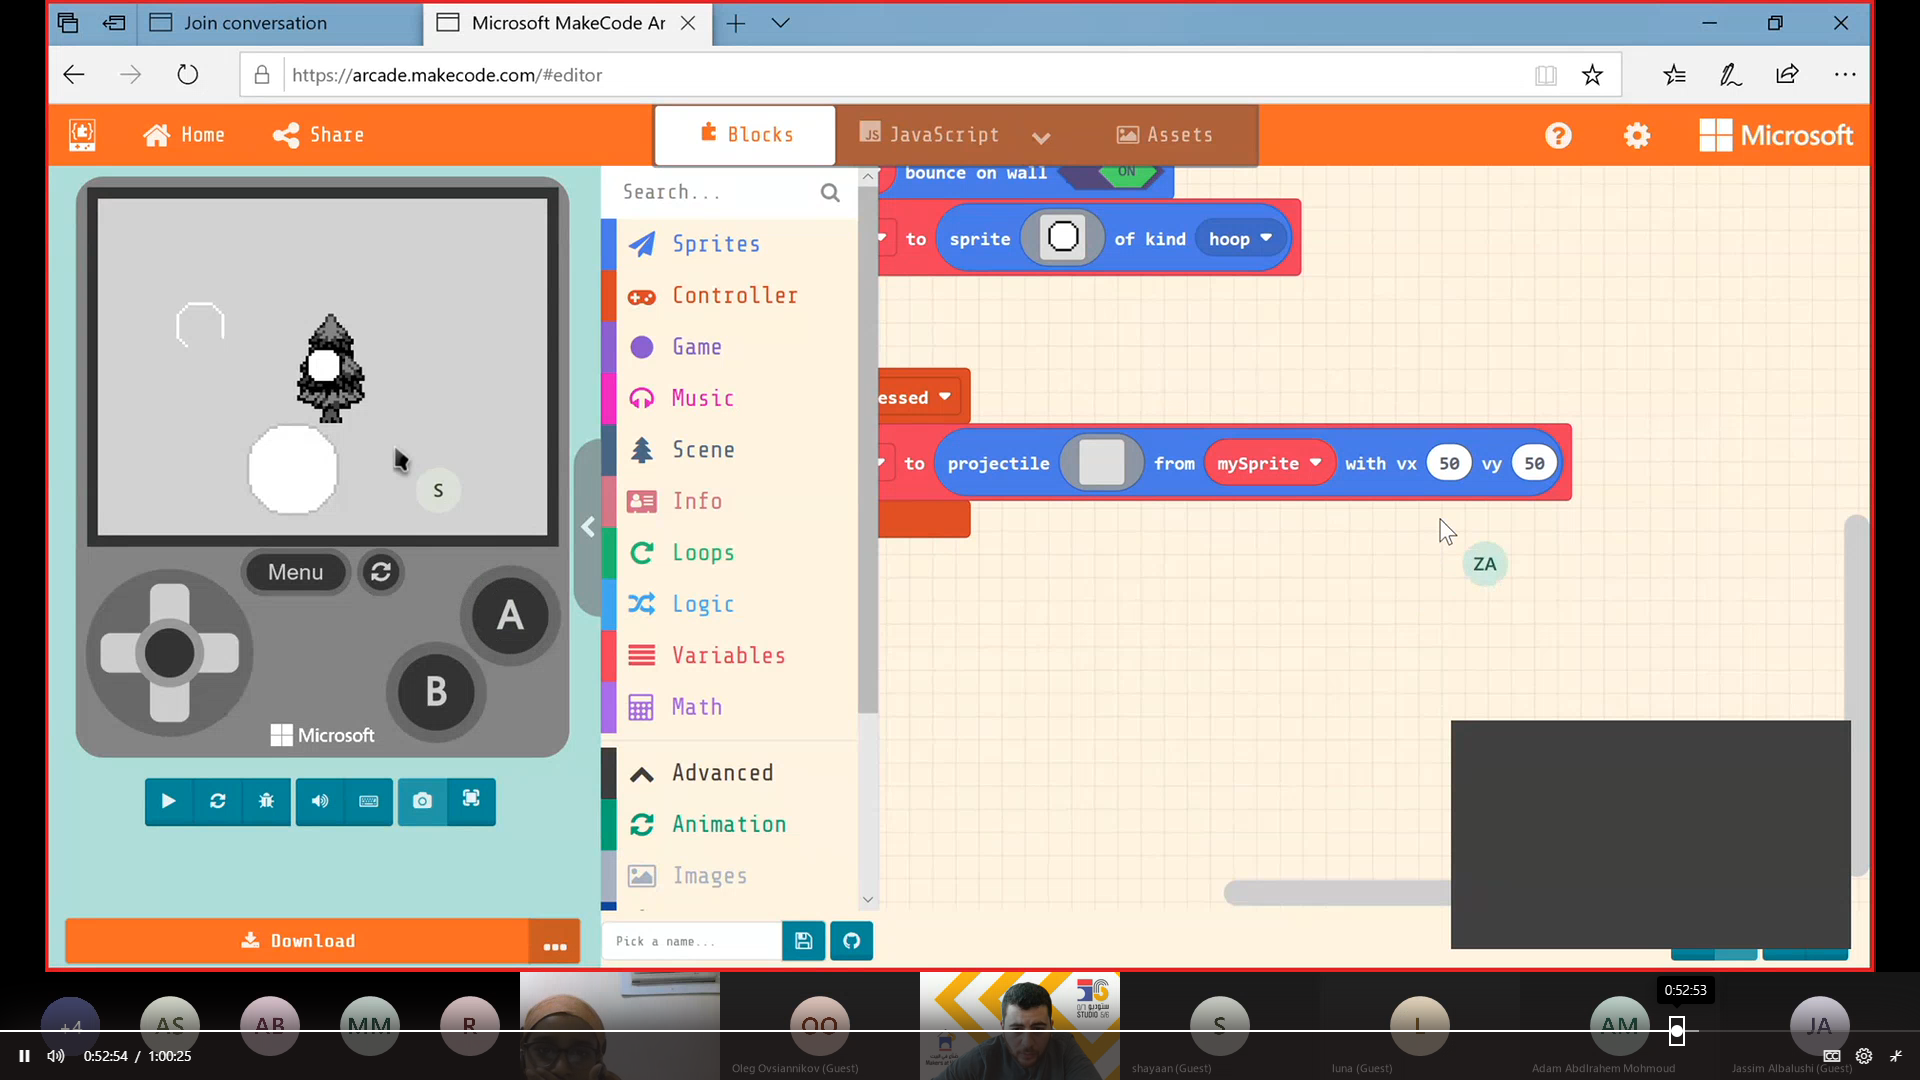1920x1080 pixels.
Task: Open the Game block category
Action: click(730, 347)
